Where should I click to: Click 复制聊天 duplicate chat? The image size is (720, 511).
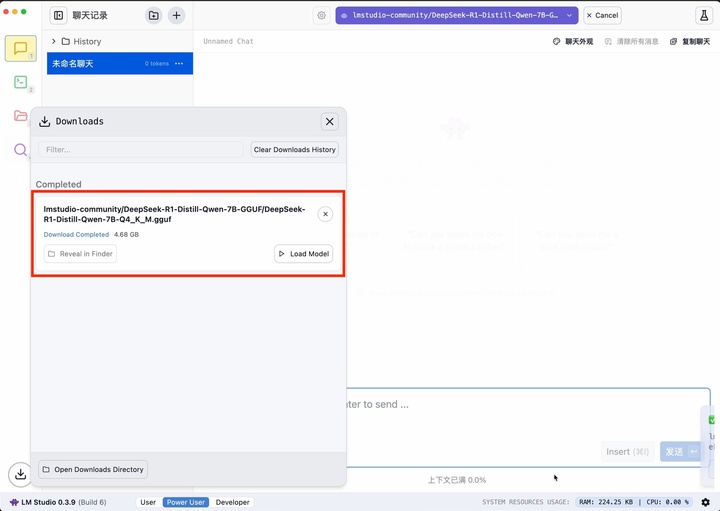pos(690,41)
